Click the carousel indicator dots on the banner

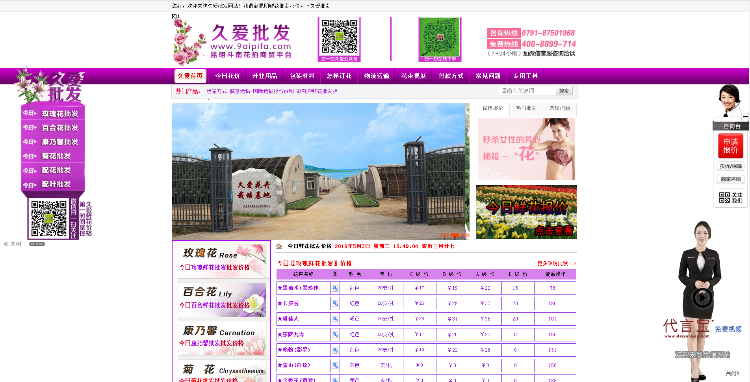(x=454, y=235)
